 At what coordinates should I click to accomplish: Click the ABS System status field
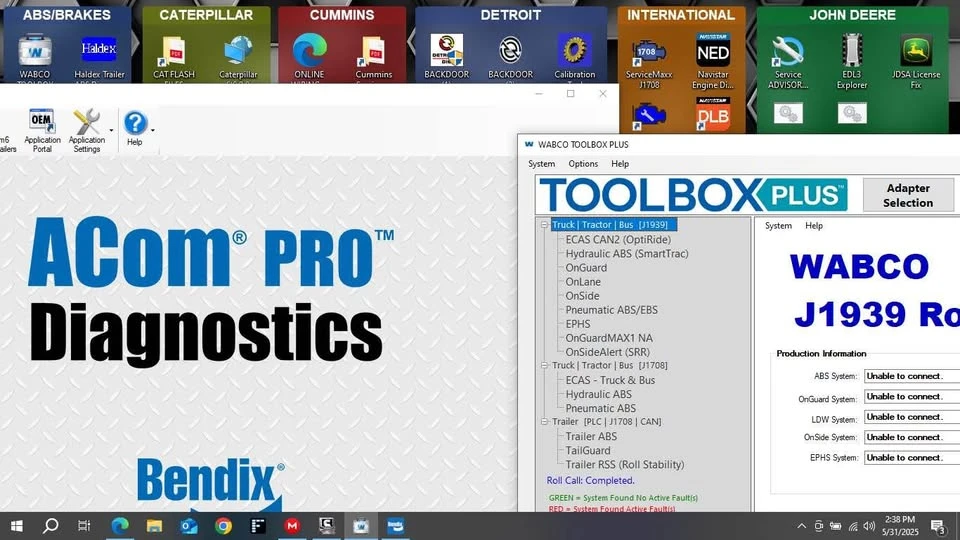click(912, 376)
